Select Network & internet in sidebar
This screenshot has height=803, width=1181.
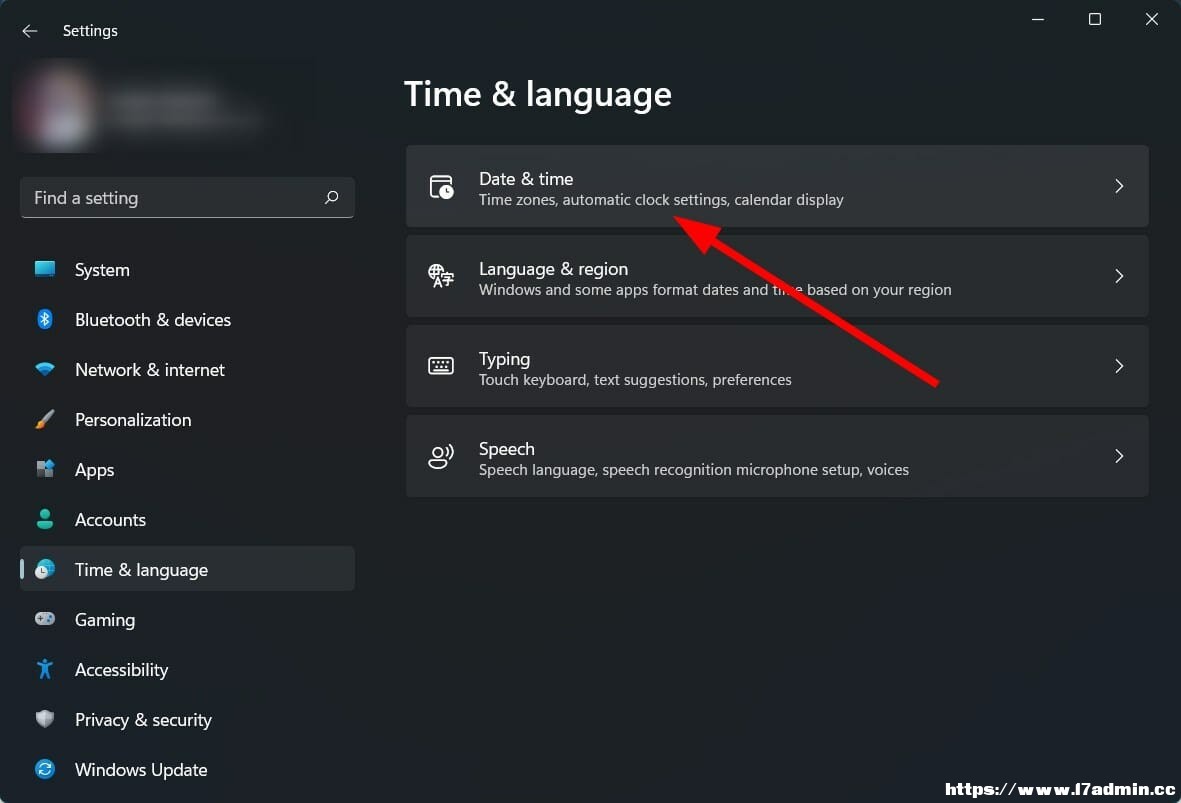point(187,370)
